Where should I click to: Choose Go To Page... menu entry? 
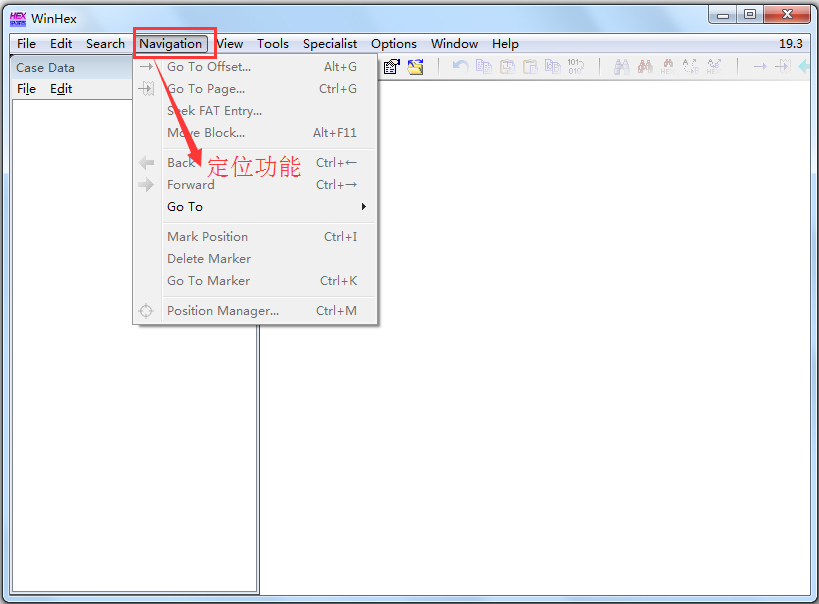pyautogui.click(x=255, y=89)
